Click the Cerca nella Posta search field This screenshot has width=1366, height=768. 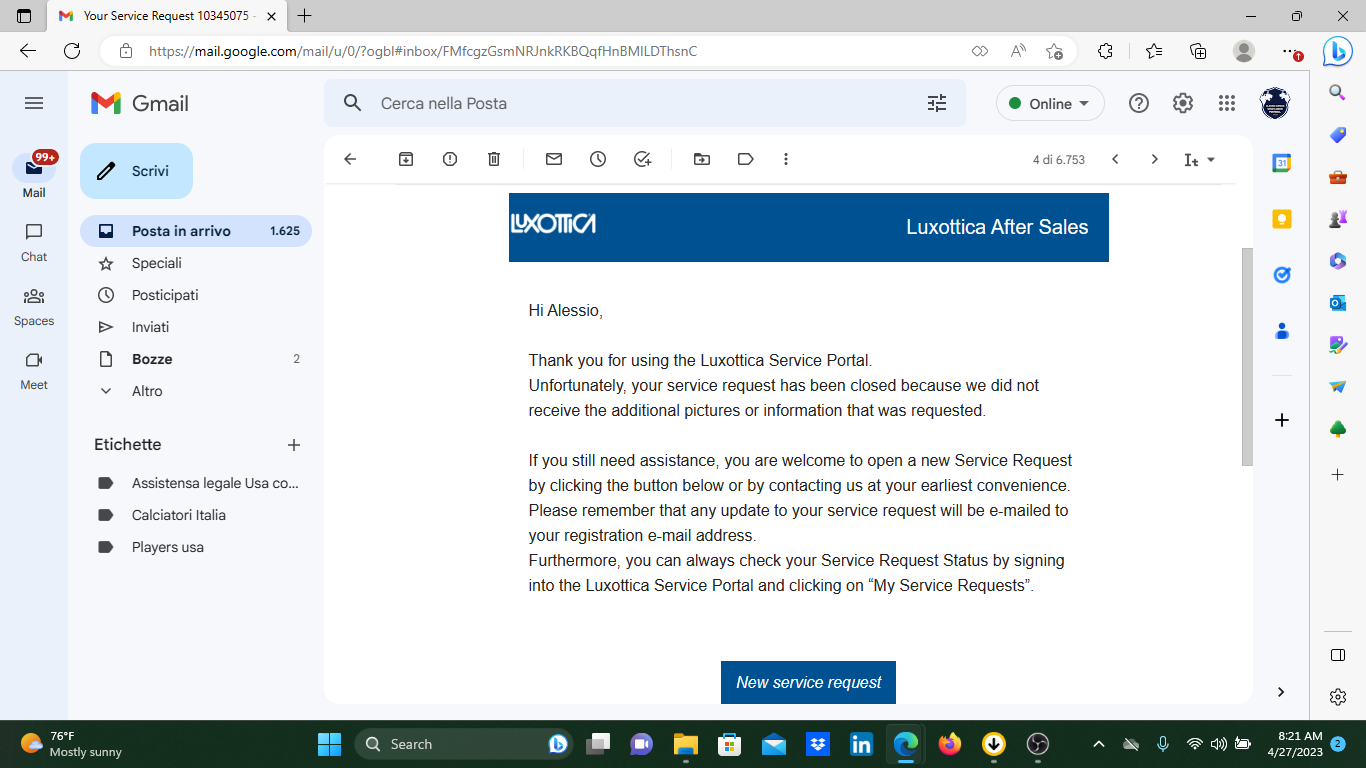(645, 103)
